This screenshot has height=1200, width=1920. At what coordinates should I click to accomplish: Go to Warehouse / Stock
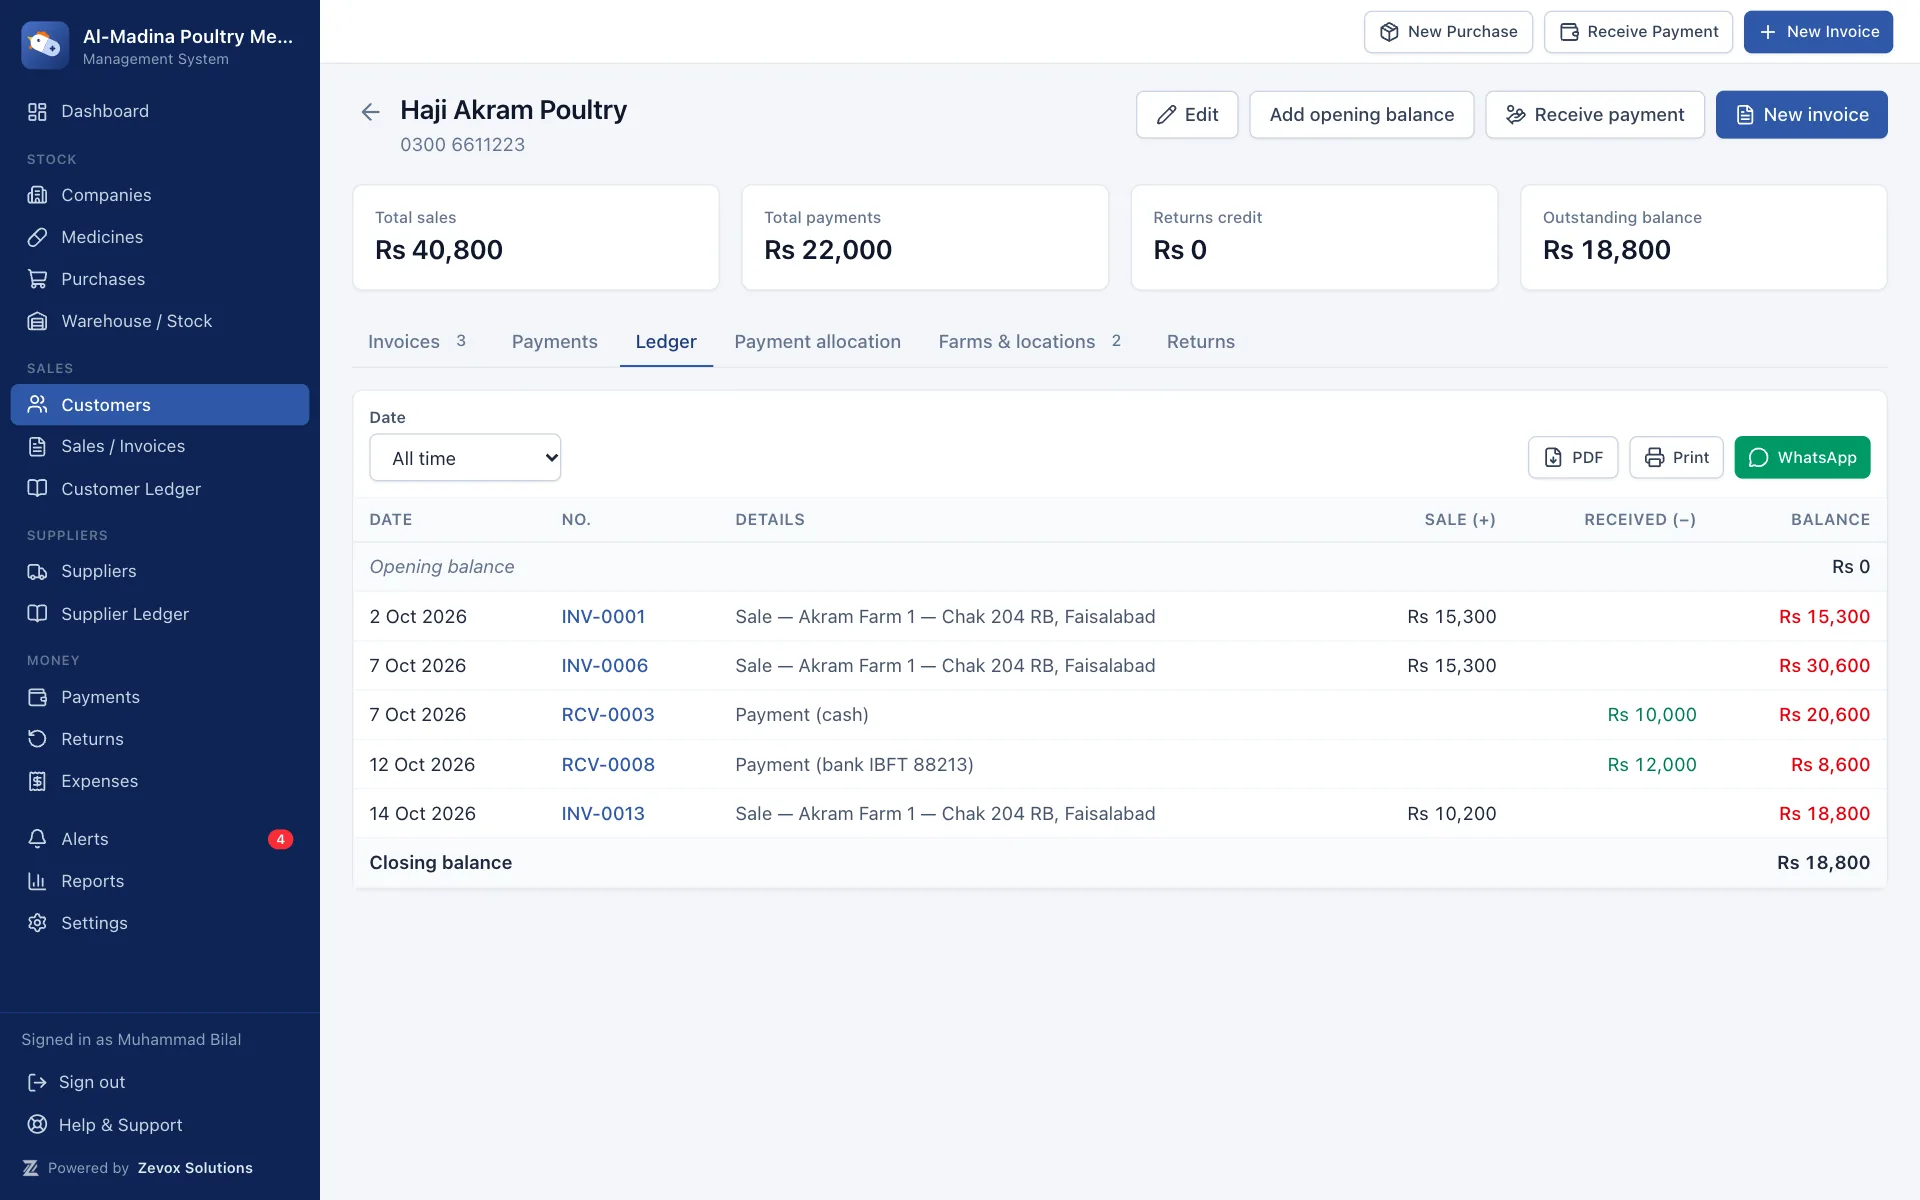(x=160, y=321)
